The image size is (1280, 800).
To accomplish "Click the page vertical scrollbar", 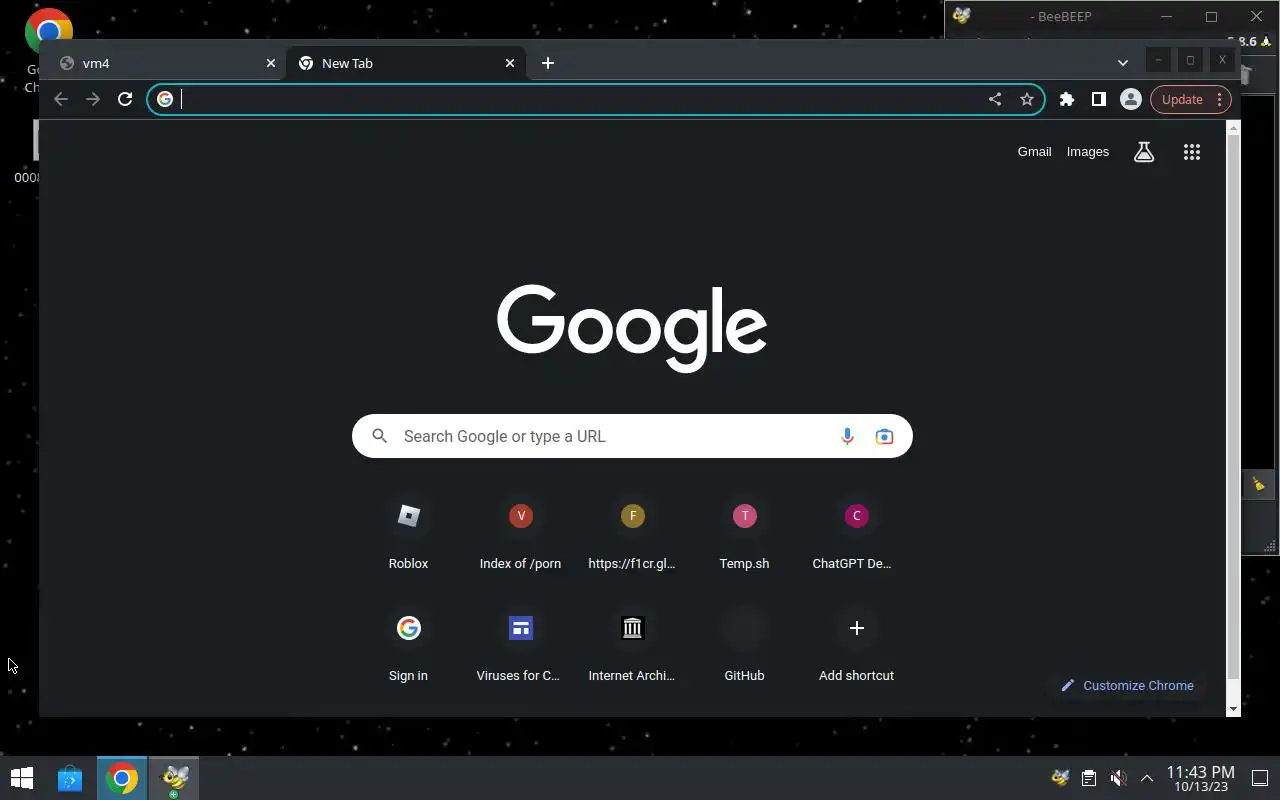I will pyautogui.click(x=1233, y=405).
